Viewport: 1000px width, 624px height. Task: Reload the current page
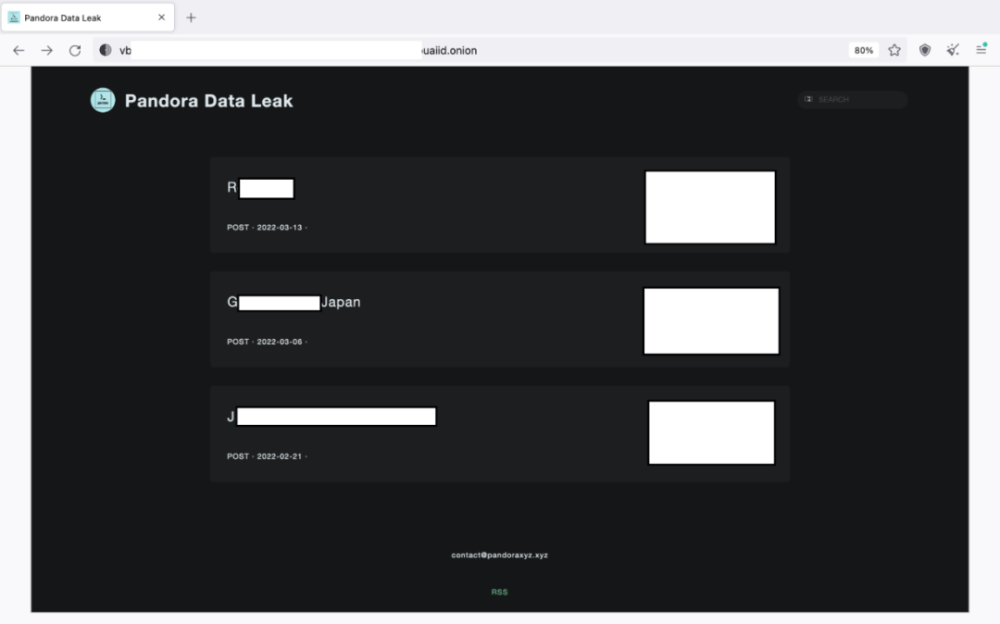[75, 50]
